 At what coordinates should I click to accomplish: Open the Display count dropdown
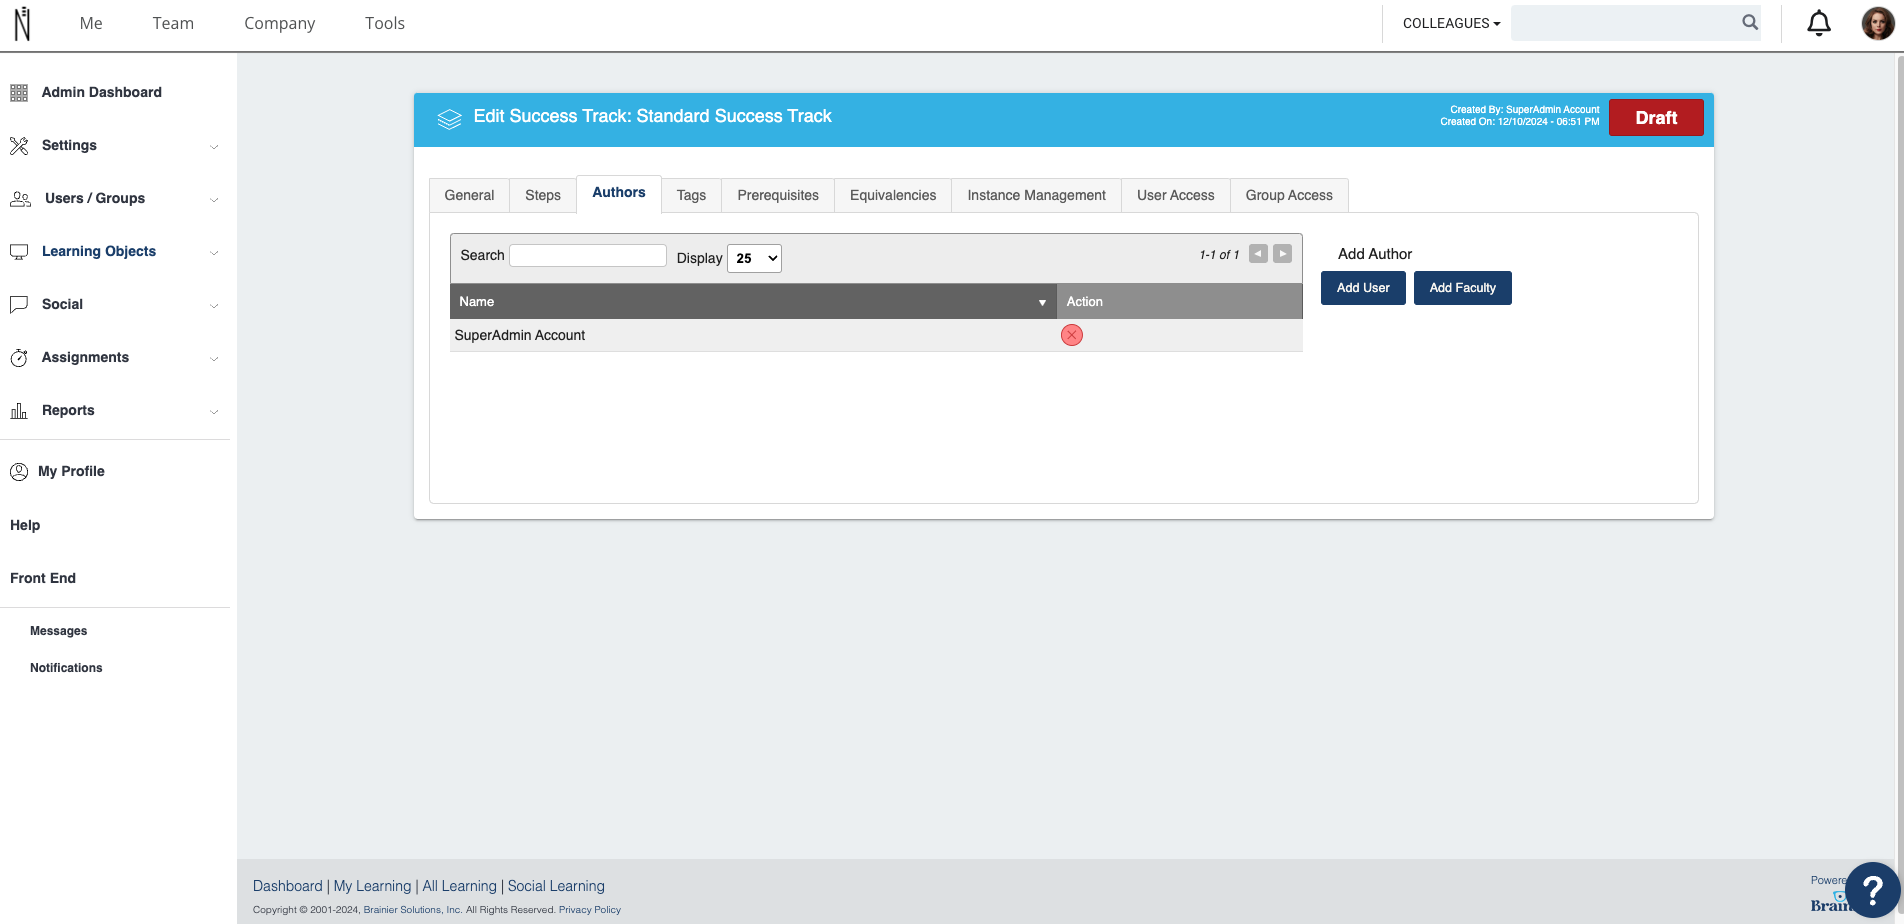point(754,258)
